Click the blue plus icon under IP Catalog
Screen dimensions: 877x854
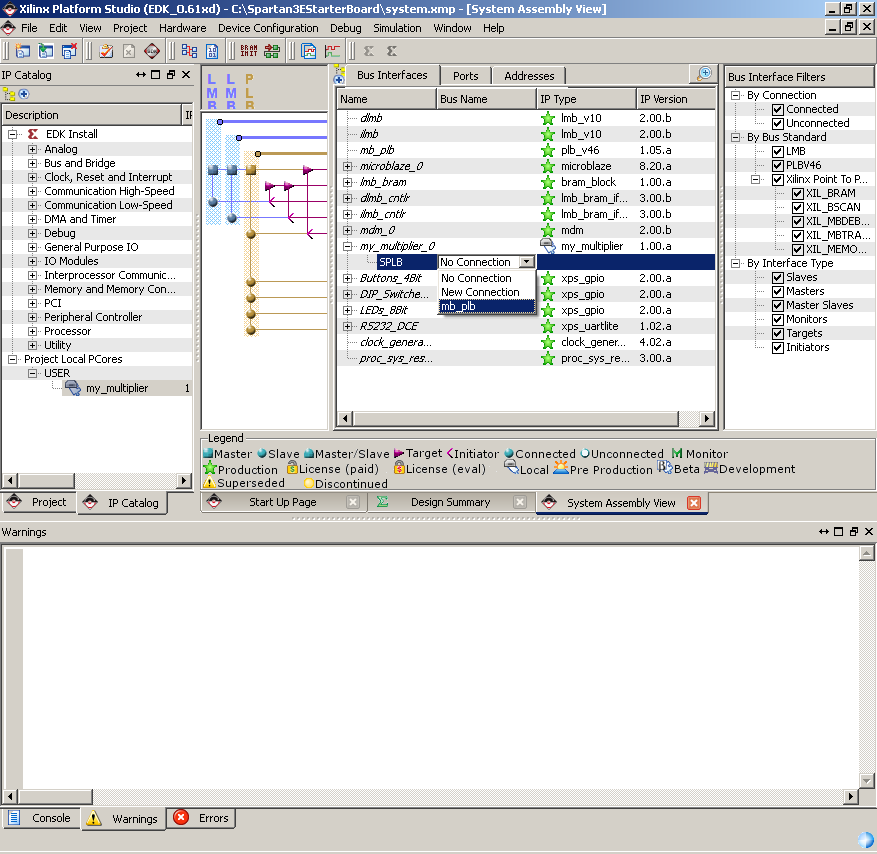click(x=23, y=94)
